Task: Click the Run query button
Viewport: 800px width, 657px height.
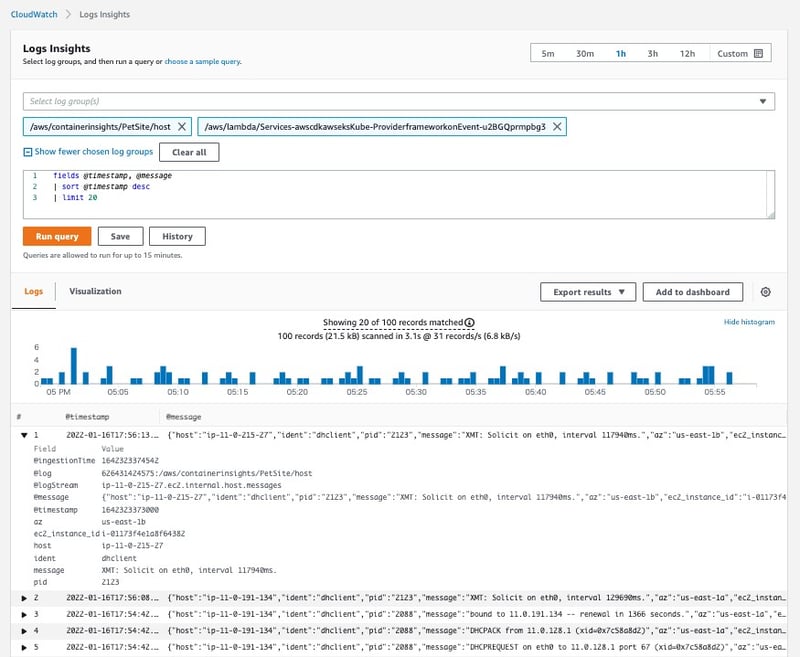Action: 57,236
